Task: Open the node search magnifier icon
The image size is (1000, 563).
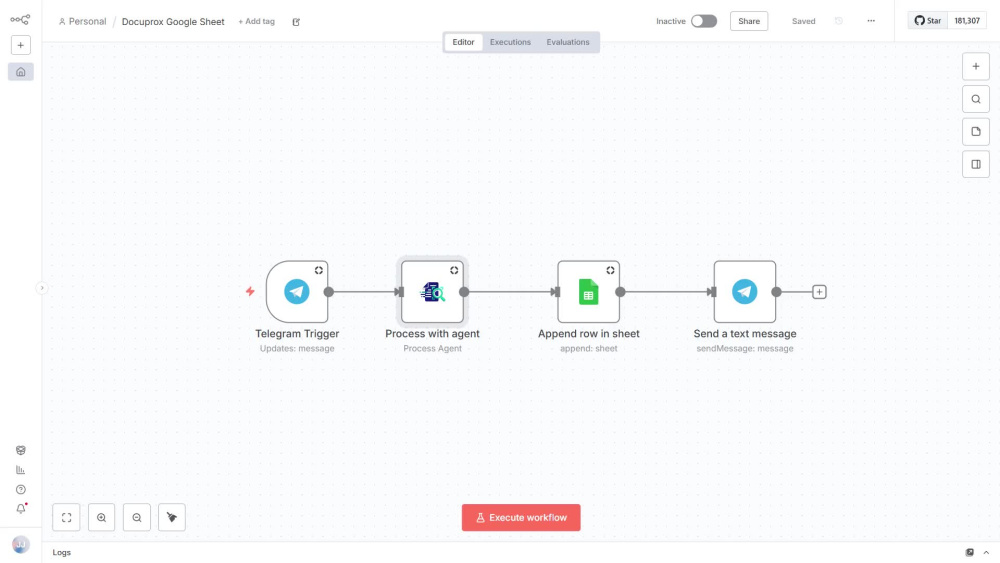Action: click(976, 99)
